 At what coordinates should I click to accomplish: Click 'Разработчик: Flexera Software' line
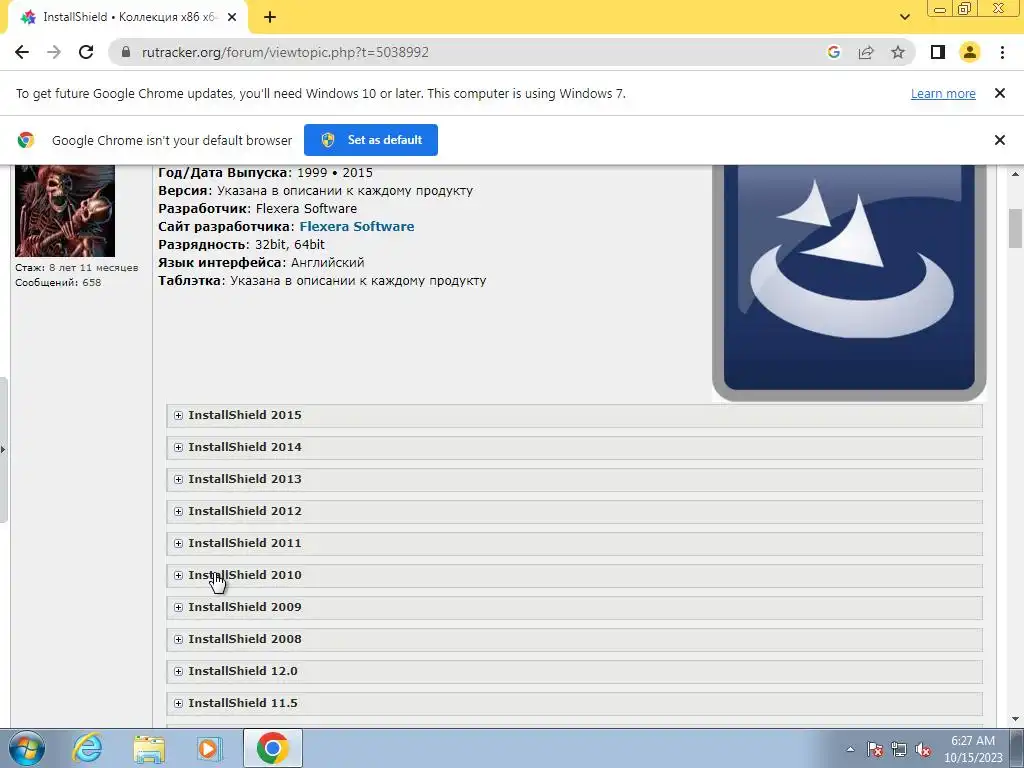click(x=257, y=209)
